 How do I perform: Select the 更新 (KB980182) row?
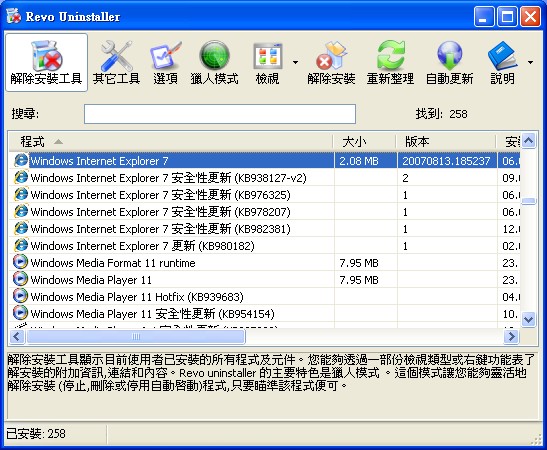[x=264, y=246]
